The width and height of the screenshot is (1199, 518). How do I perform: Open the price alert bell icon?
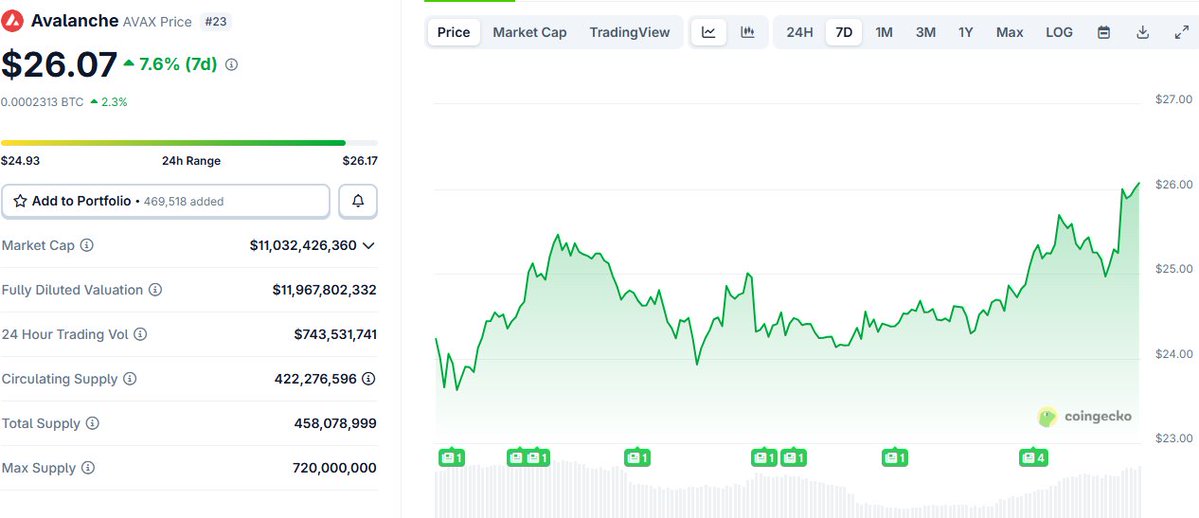358,201
